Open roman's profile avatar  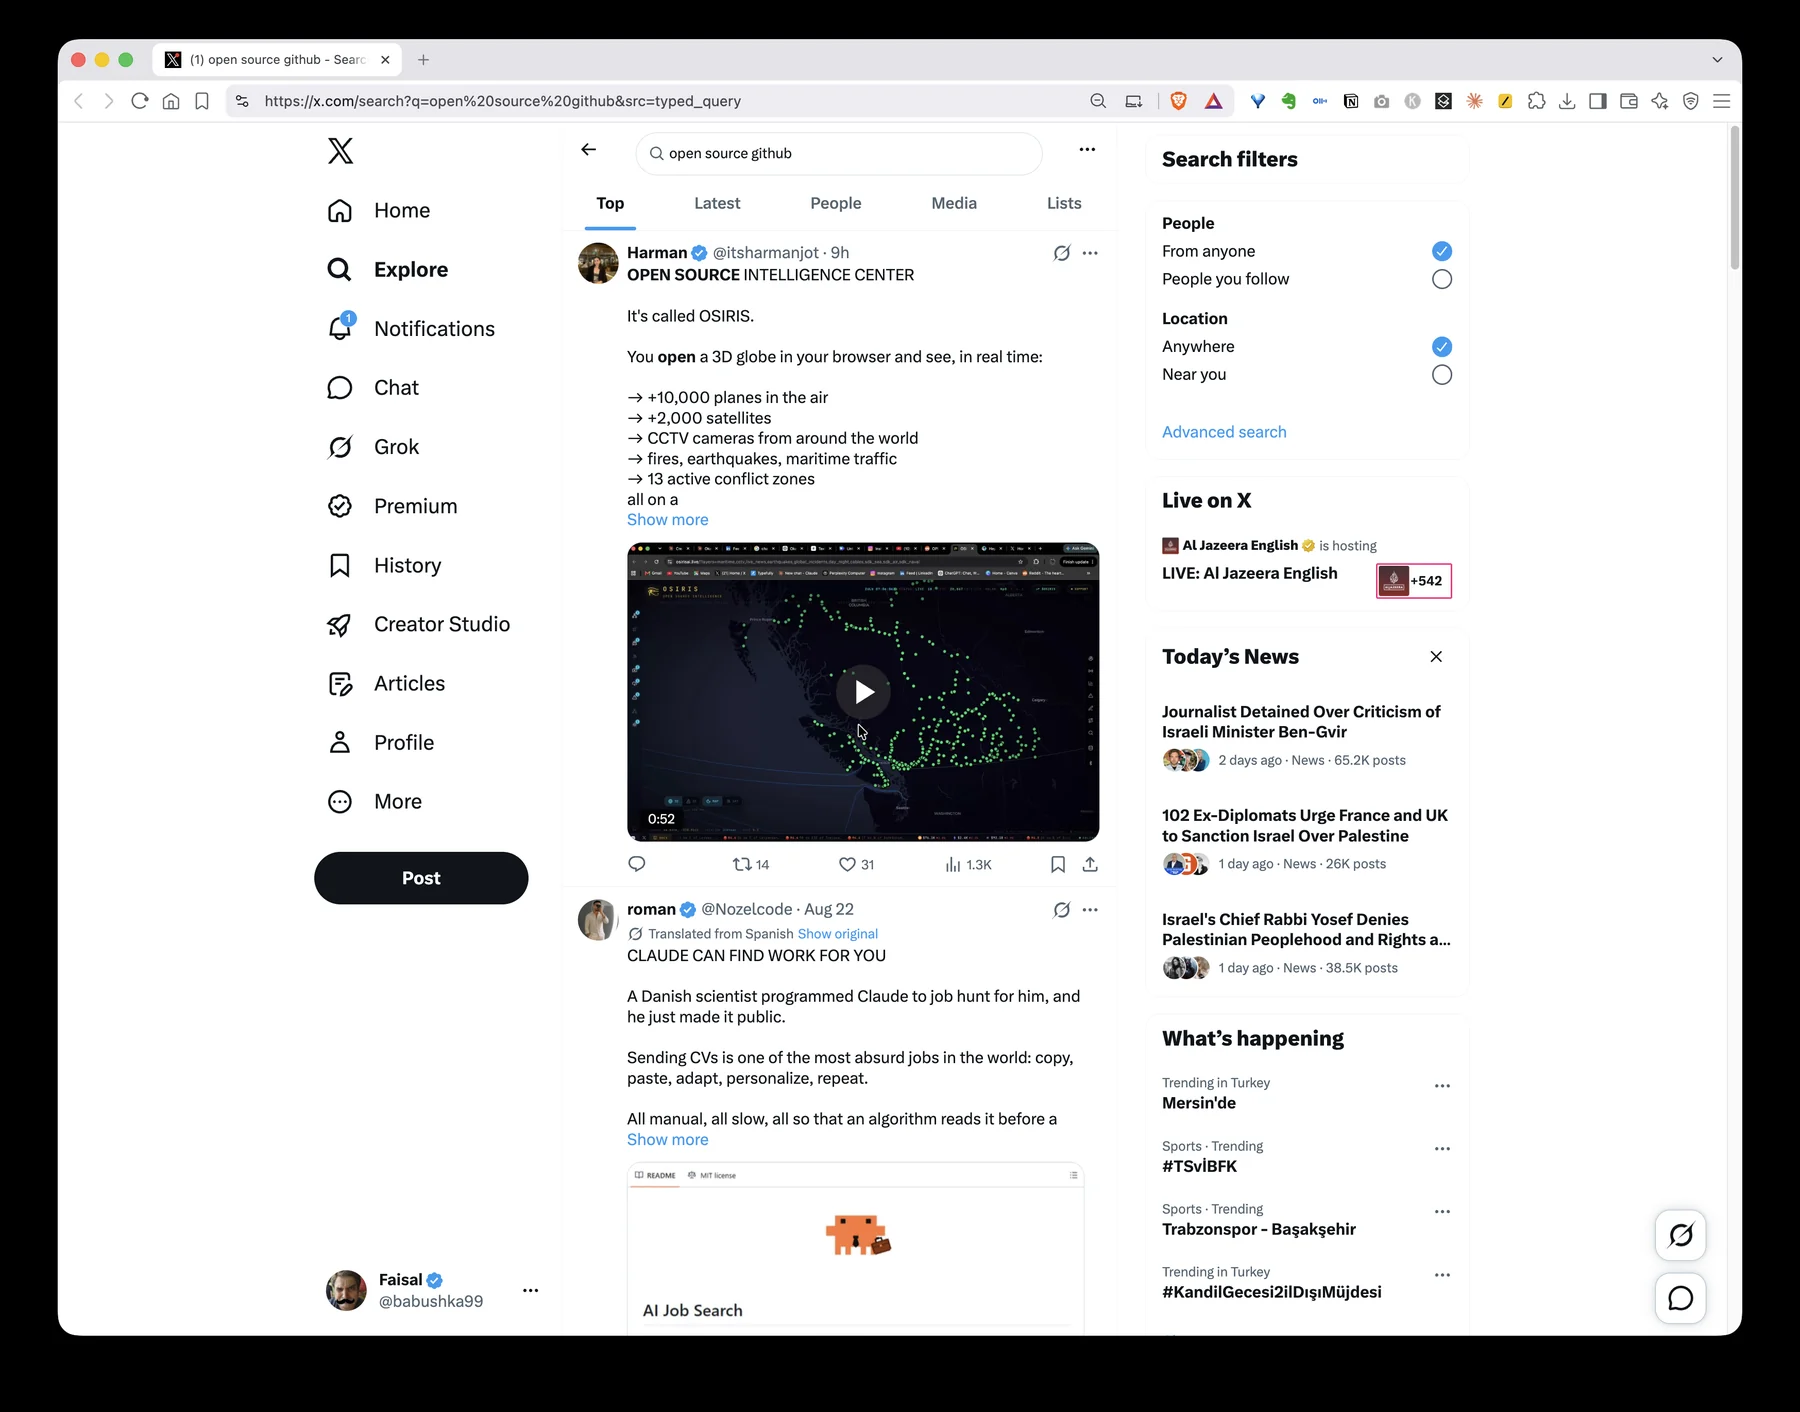(x=598, y=920)
